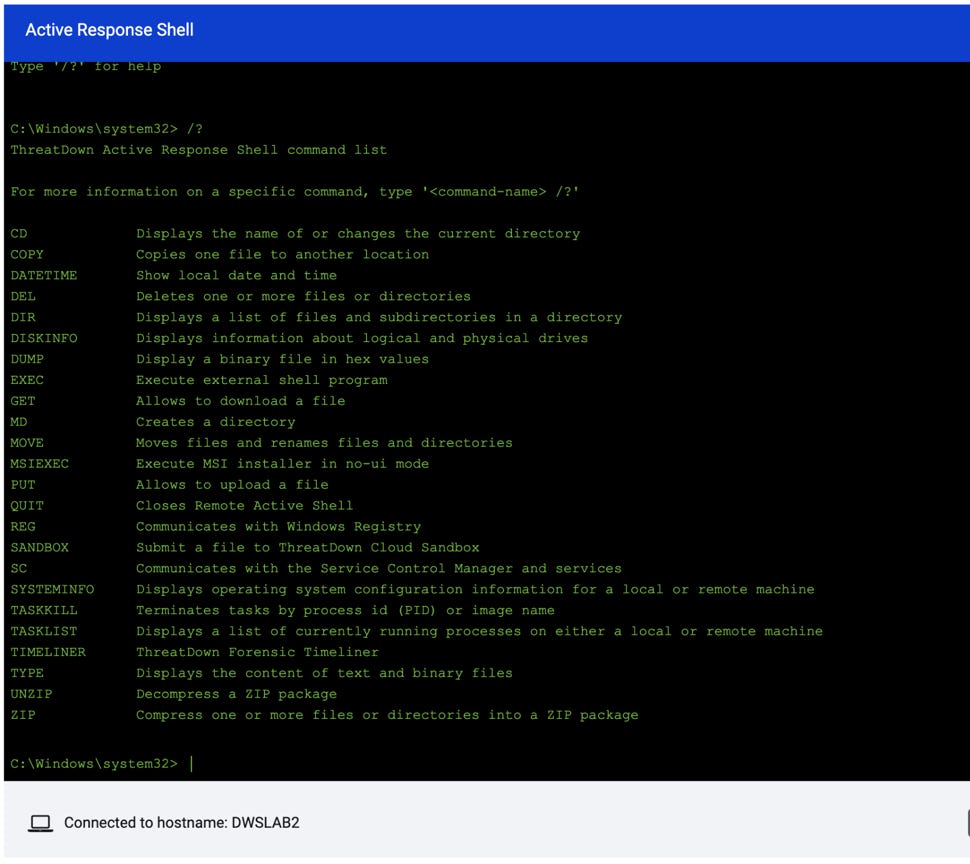Image resolution: width=970 pixels, height=864 pixels.
Task: Click the shell prompt input line at bottom
Action: click(102, 764)
